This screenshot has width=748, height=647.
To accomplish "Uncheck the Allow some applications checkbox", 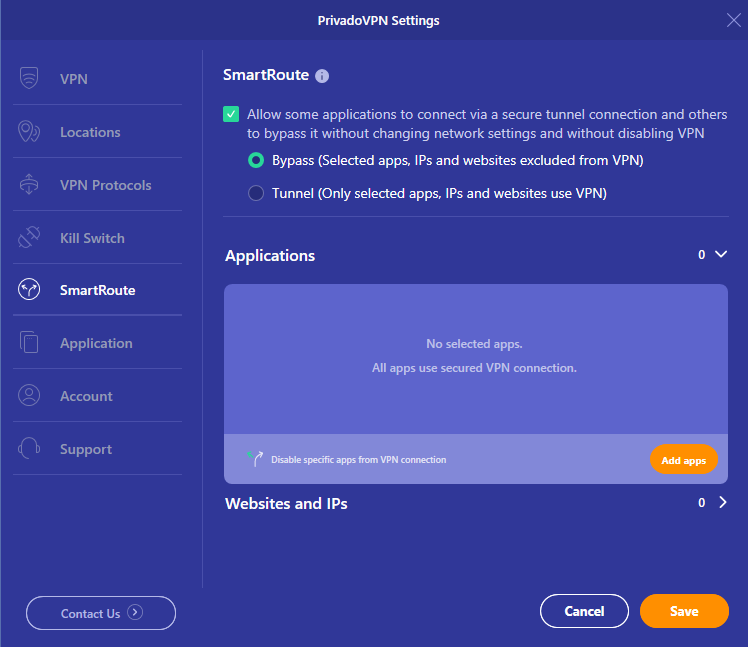I will point(231,114).
